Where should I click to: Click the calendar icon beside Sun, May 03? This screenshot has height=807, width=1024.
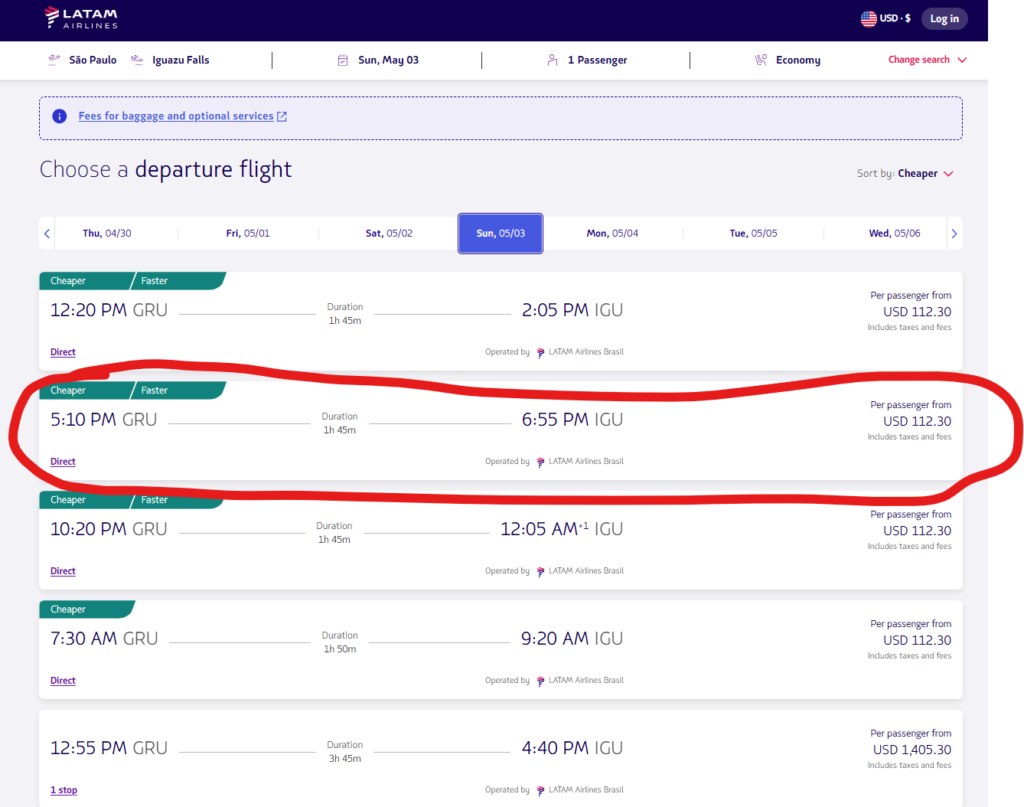[343, 60]
